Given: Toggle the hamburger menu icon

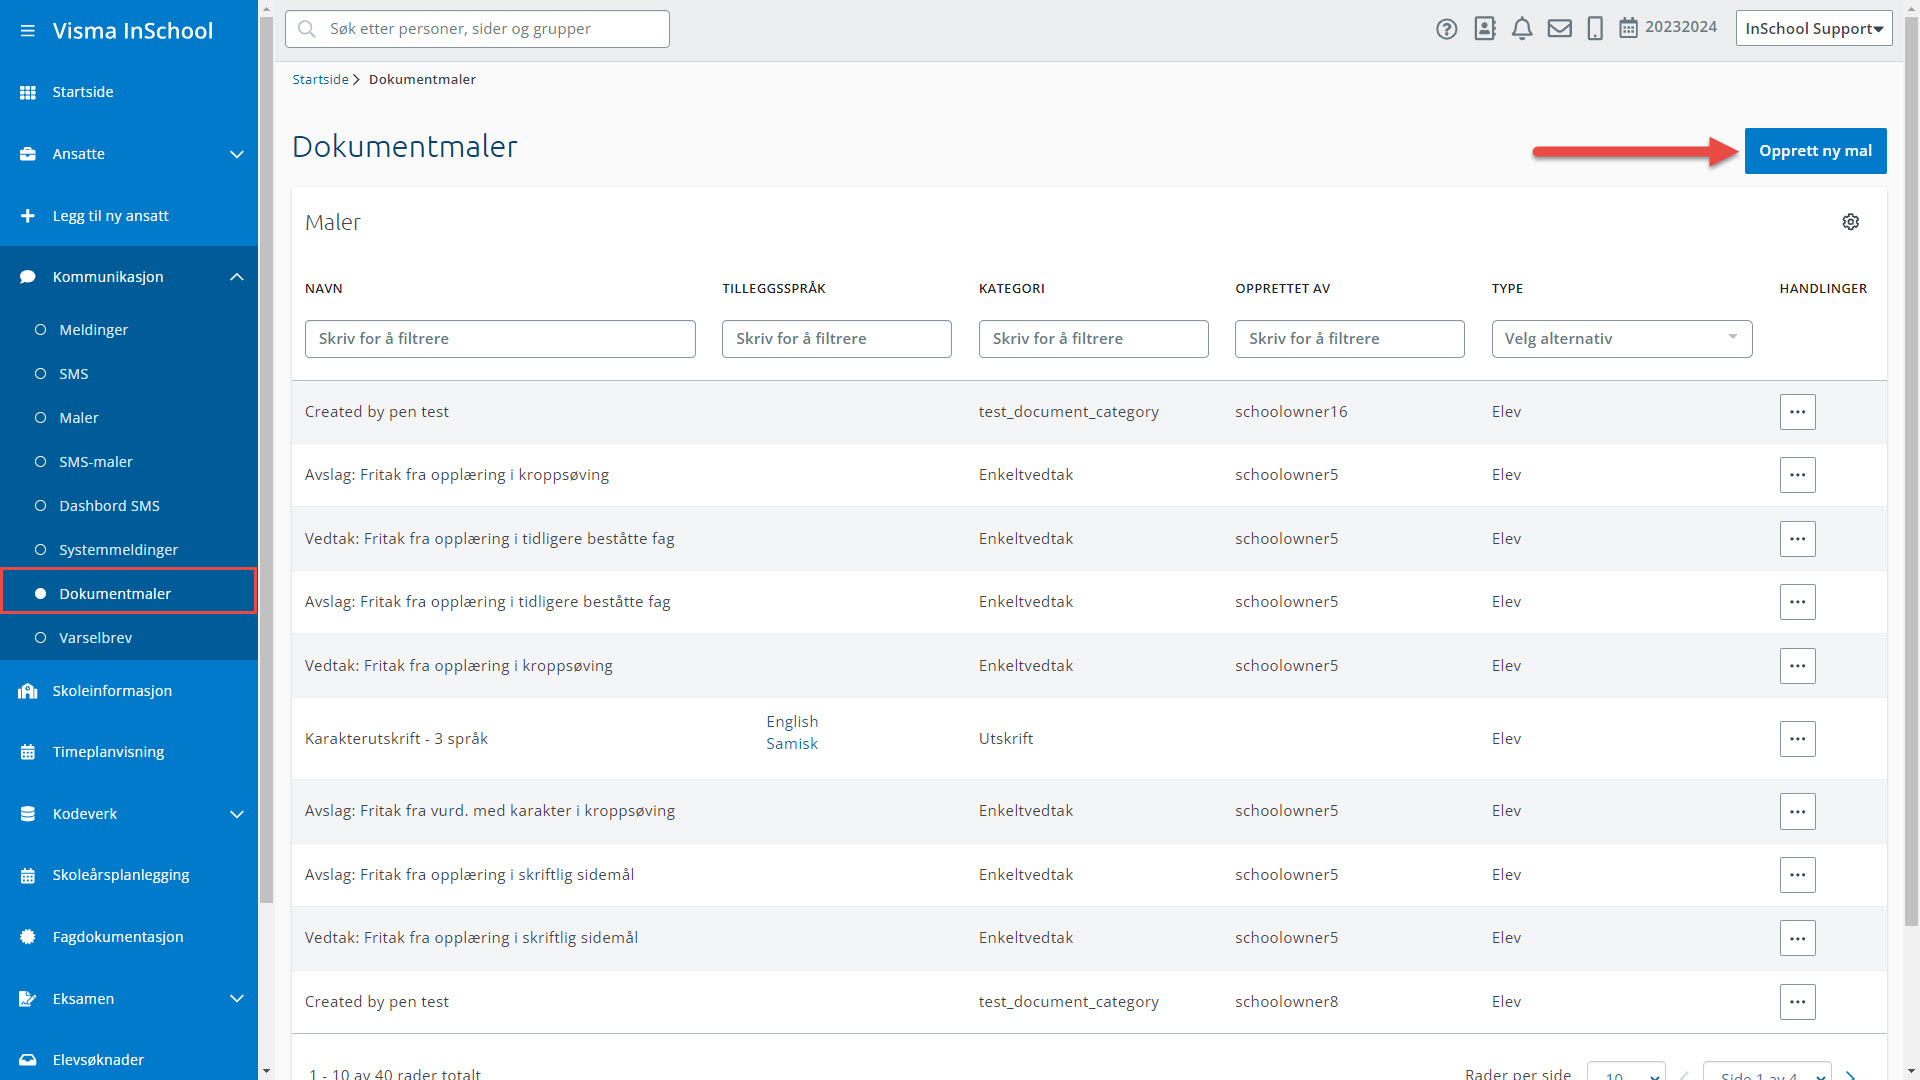Looking at the screenshot, I should tap(27, 31).
